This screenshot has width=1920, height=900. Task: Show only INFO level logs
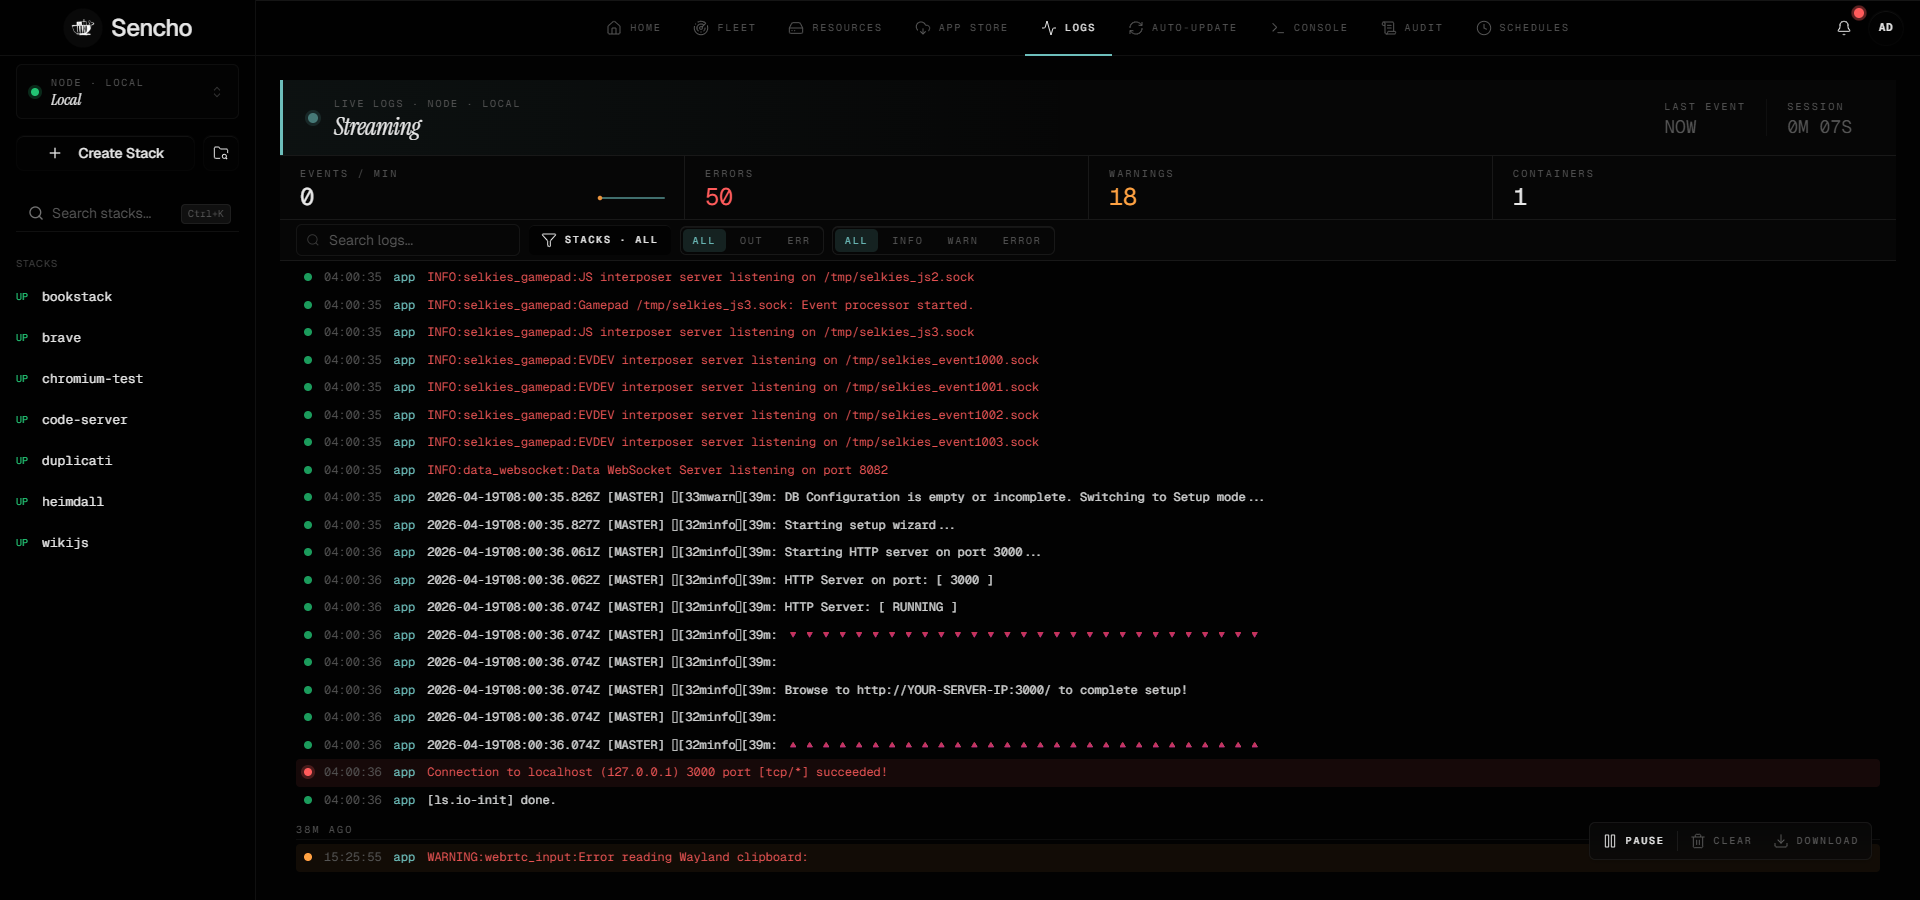tap(908, 241)
